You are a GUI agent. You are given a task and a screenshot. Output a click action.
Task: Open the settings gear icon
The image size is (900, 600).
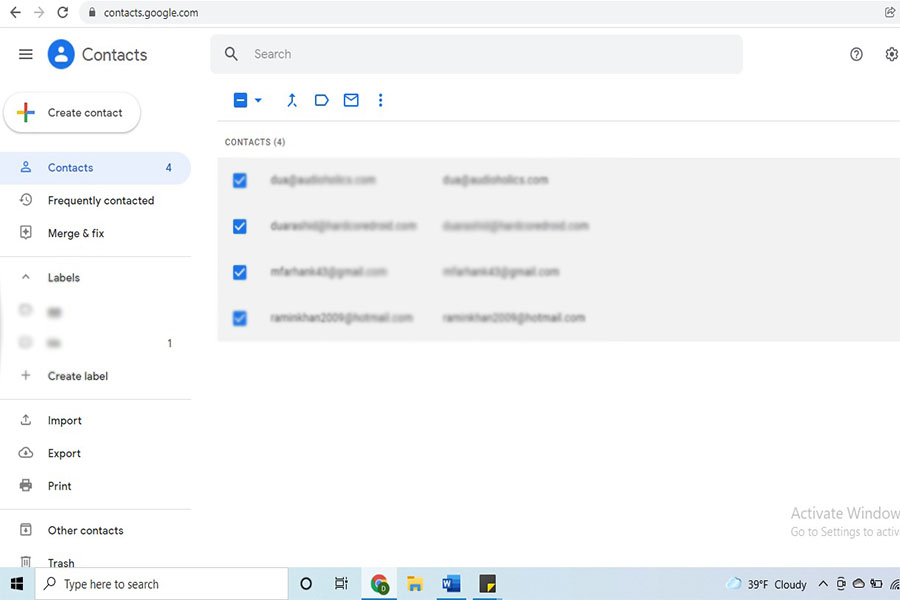click(x=891, y=55)
